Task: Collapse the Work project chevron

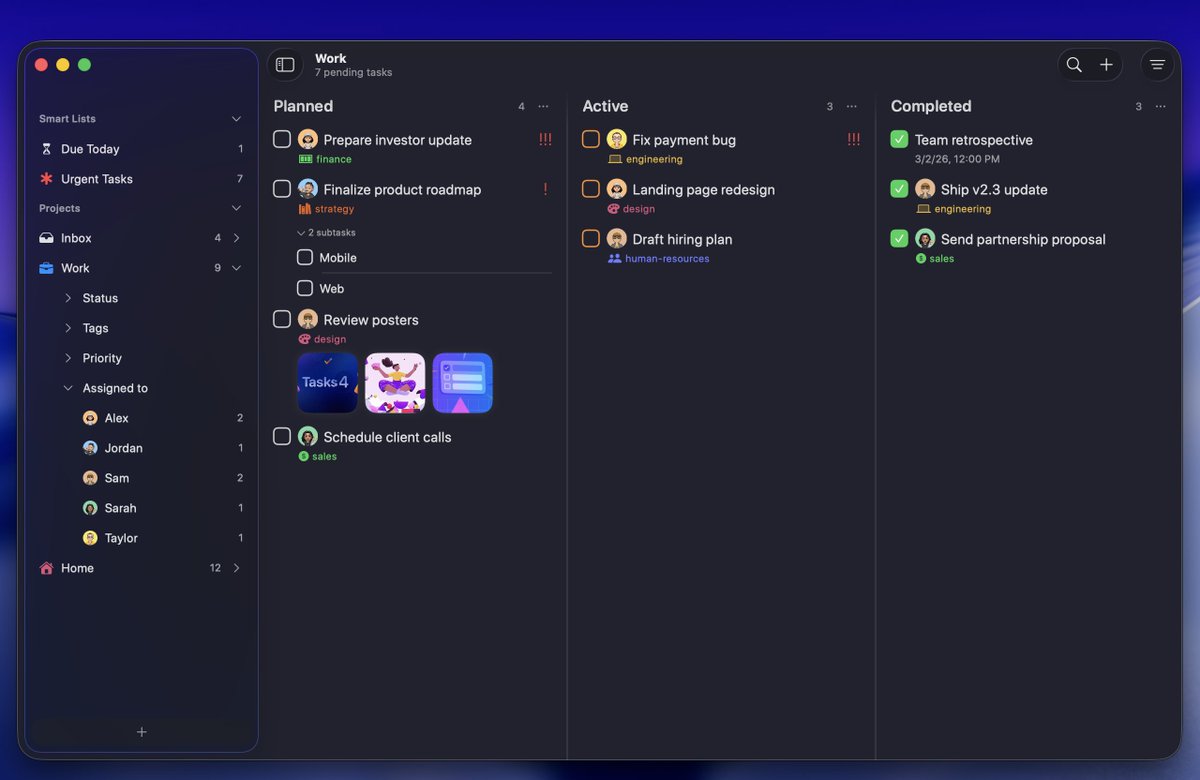Action: tap(236, 268)
